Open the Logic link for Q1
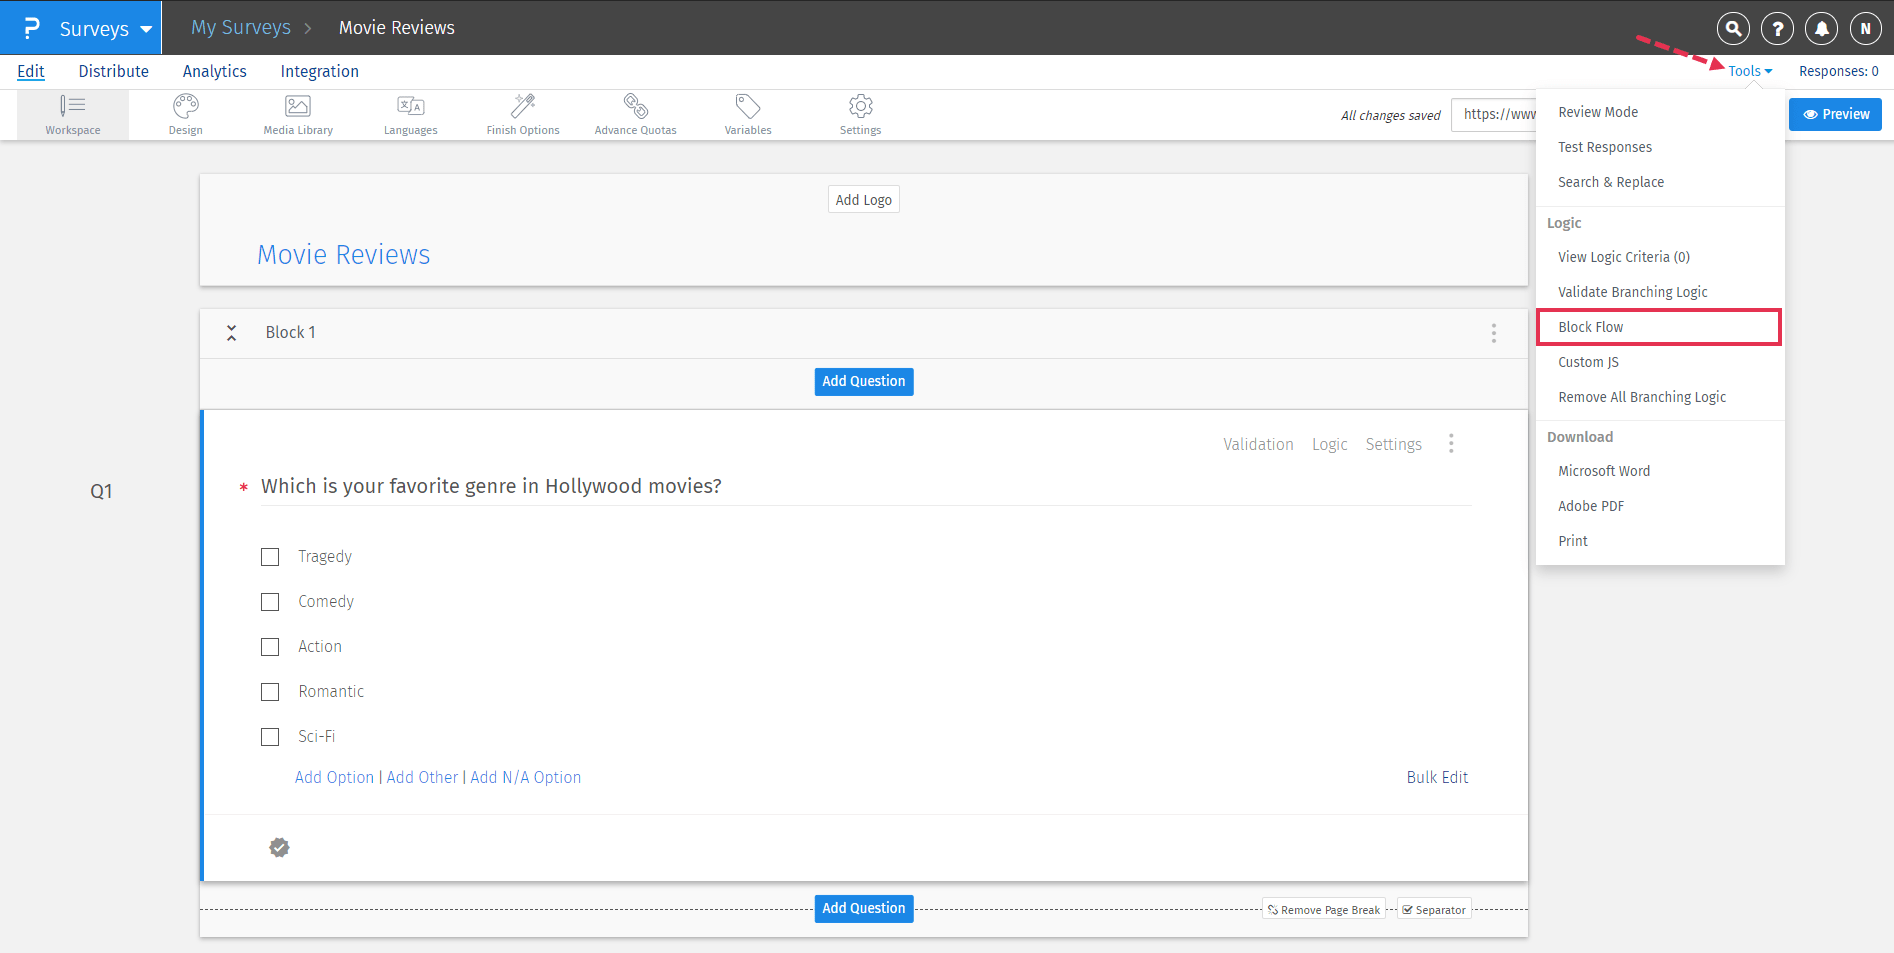 (1330, 444)
